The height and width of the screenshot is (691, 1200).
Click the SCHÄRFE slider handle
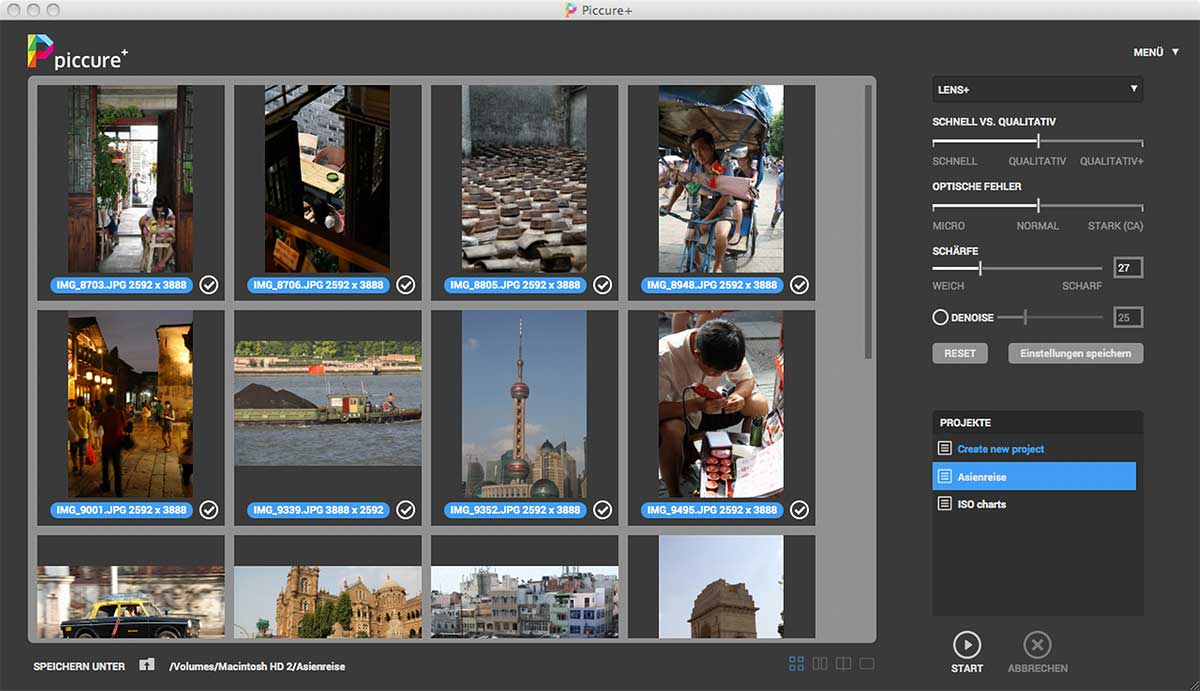980,268
